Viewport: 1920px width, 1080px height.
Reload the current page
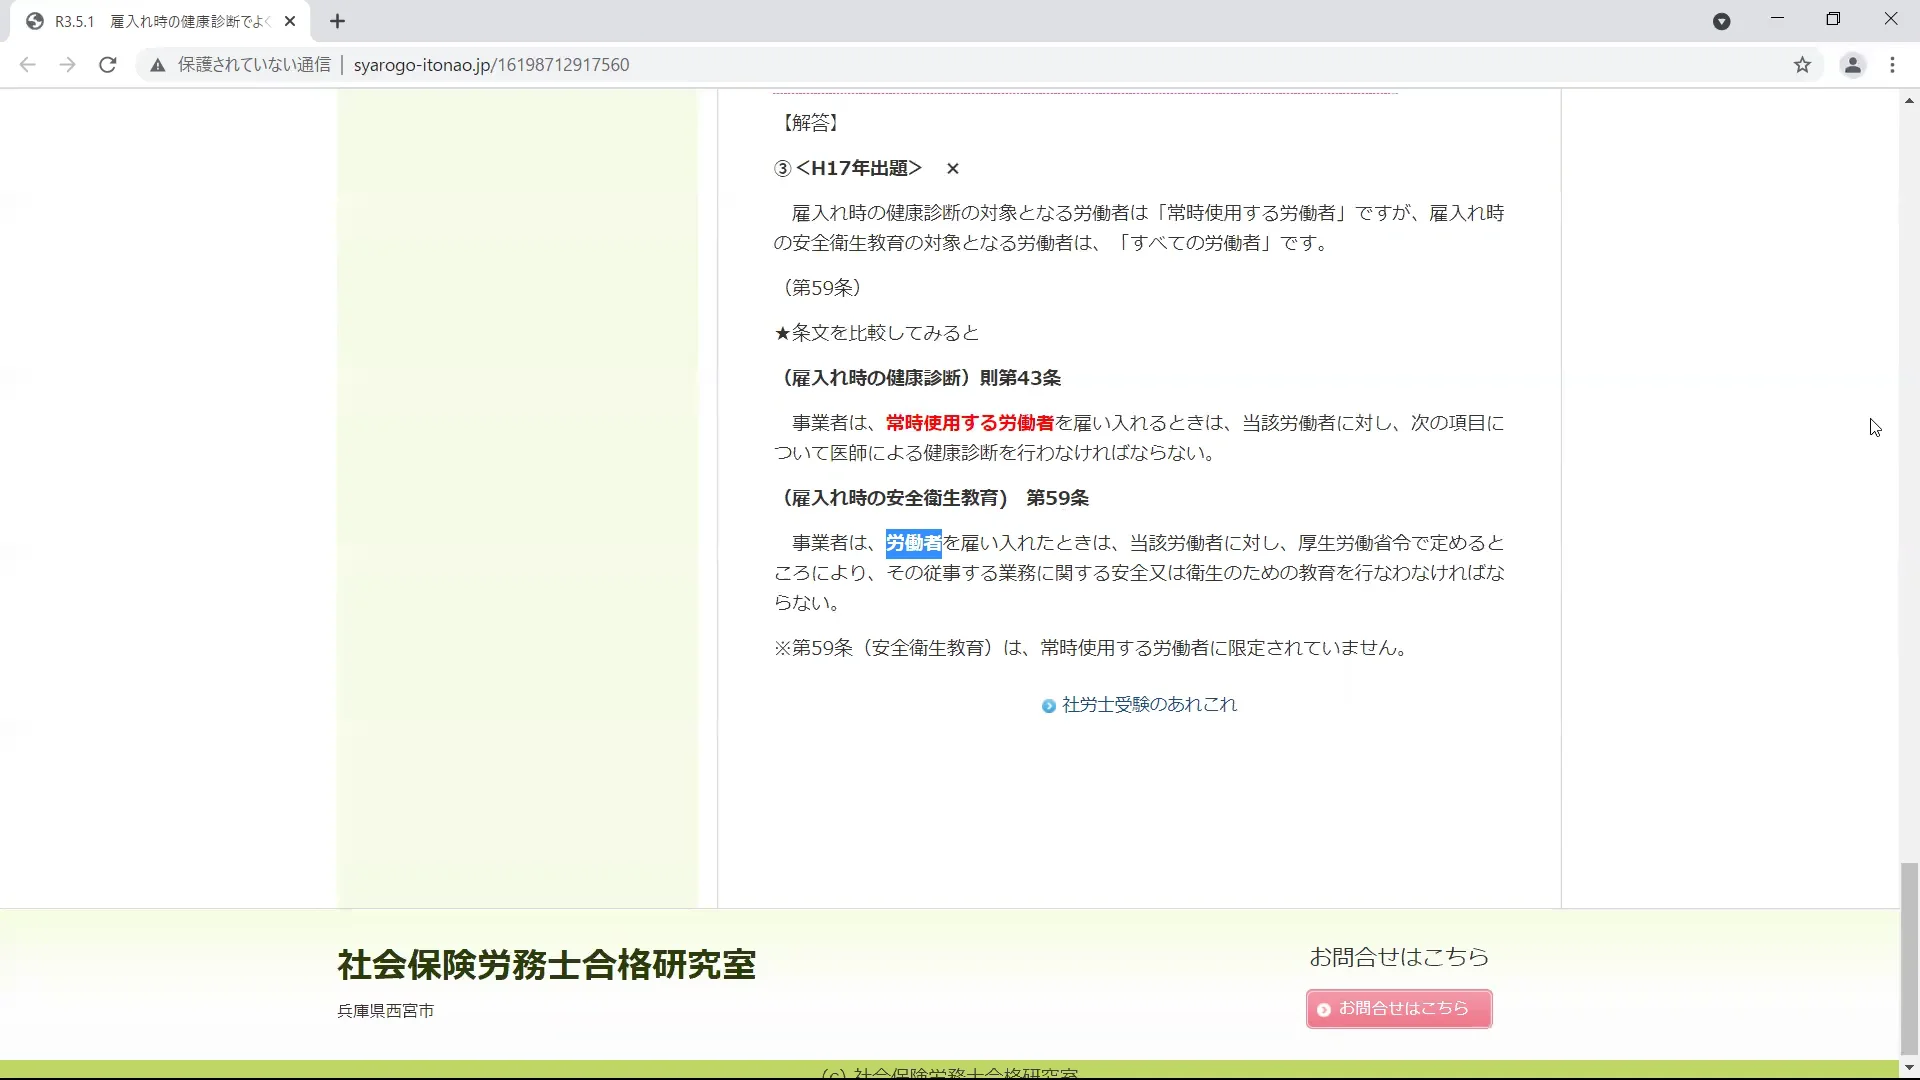click(x=108, y=65)
